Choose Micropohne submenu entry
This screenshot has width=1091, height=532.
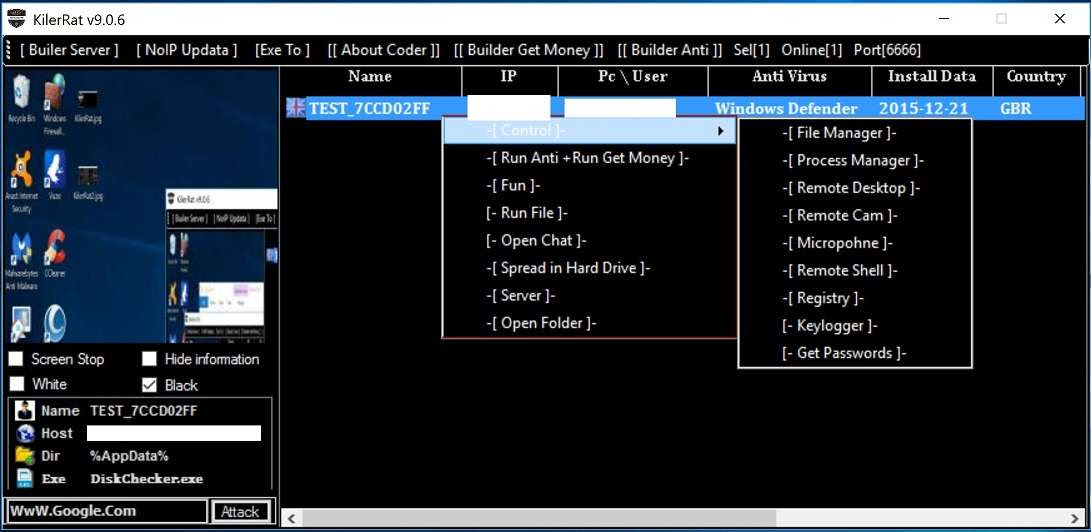(x=837, y=243)
